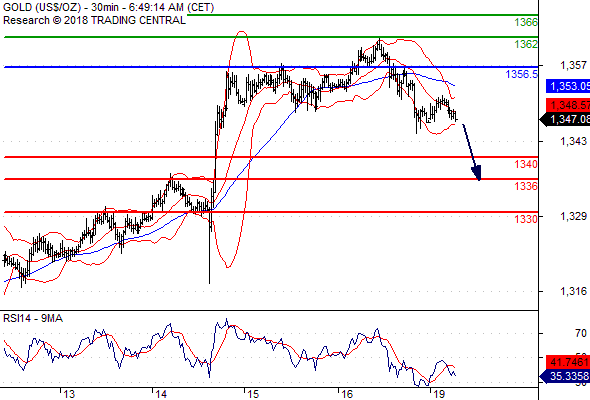590x400 pixels.
Task: Click date marker 15 on time axis
Action: 253,394
